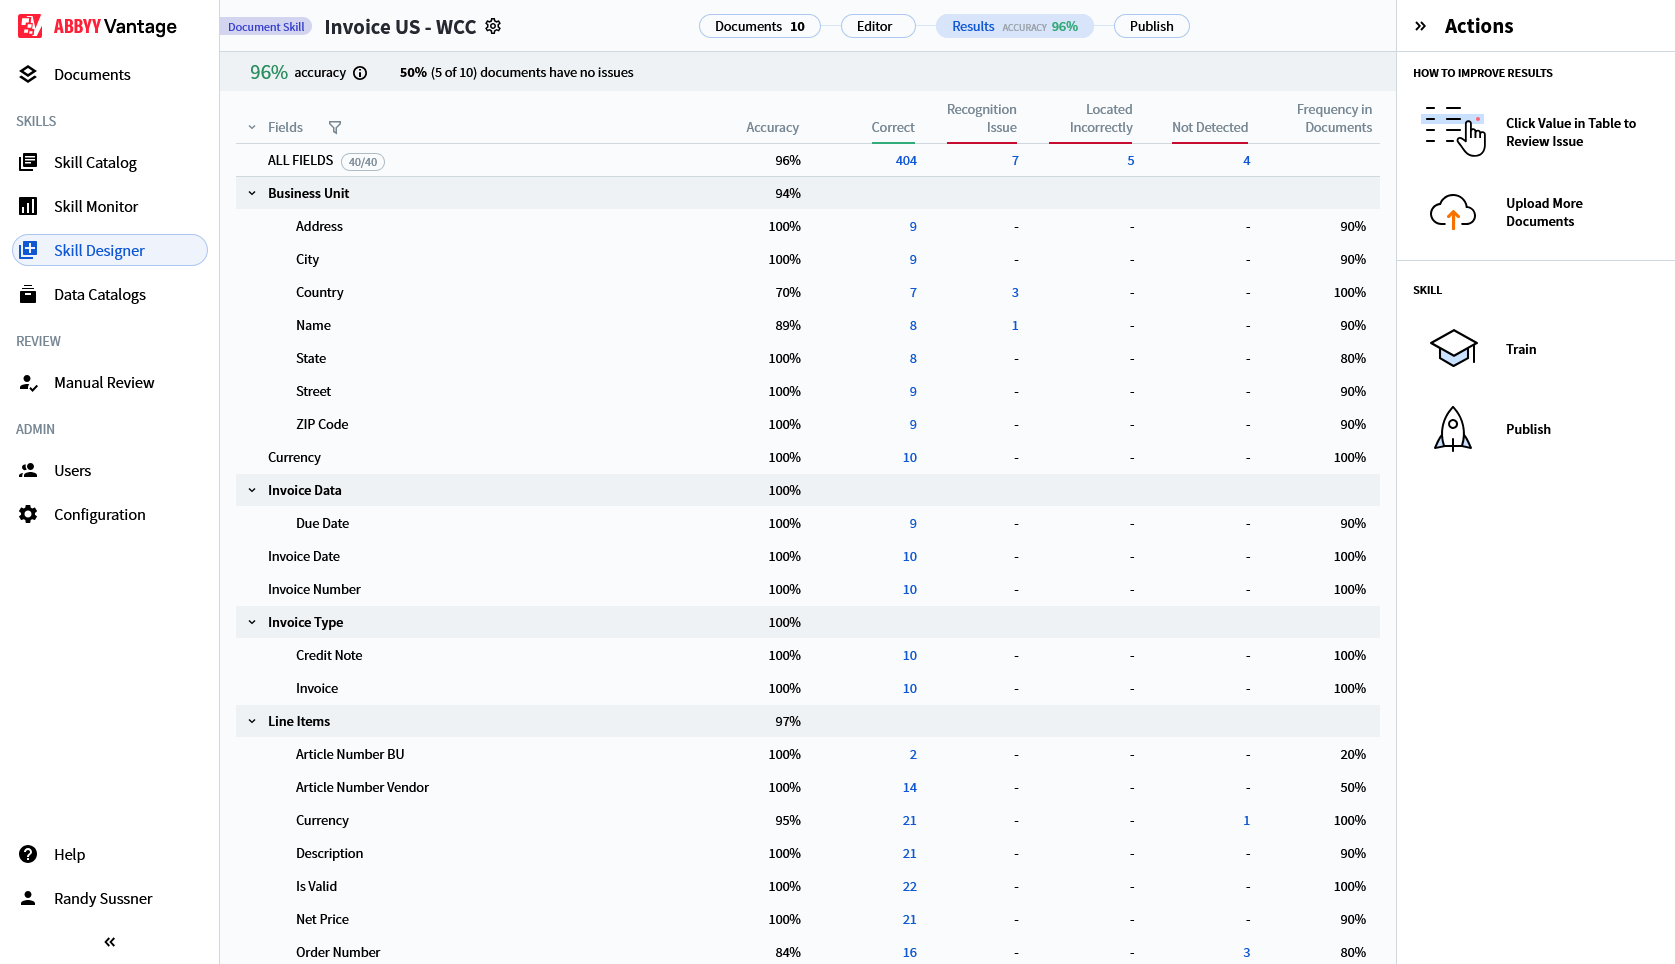
Task: Collapse the Invoice Data group
Action: pos(252,490)
